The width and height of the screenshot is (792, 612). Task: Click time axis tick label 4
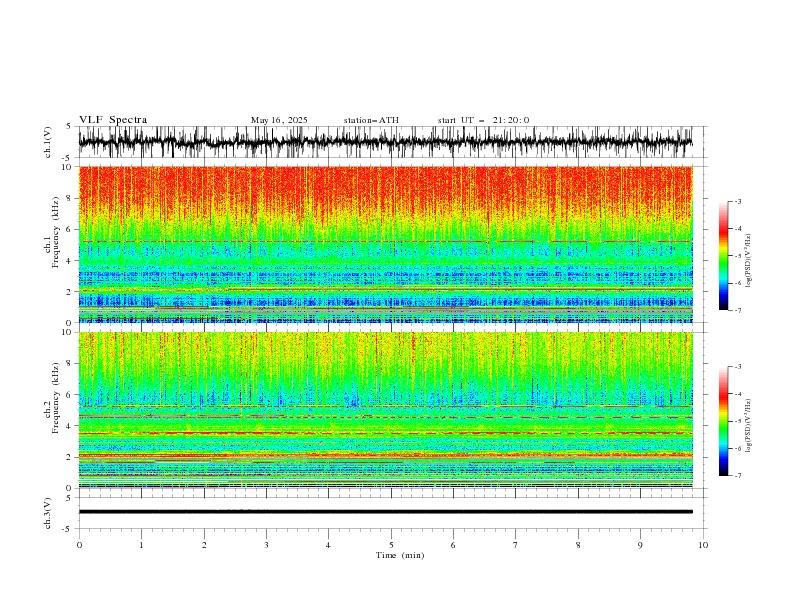[328, 545]
